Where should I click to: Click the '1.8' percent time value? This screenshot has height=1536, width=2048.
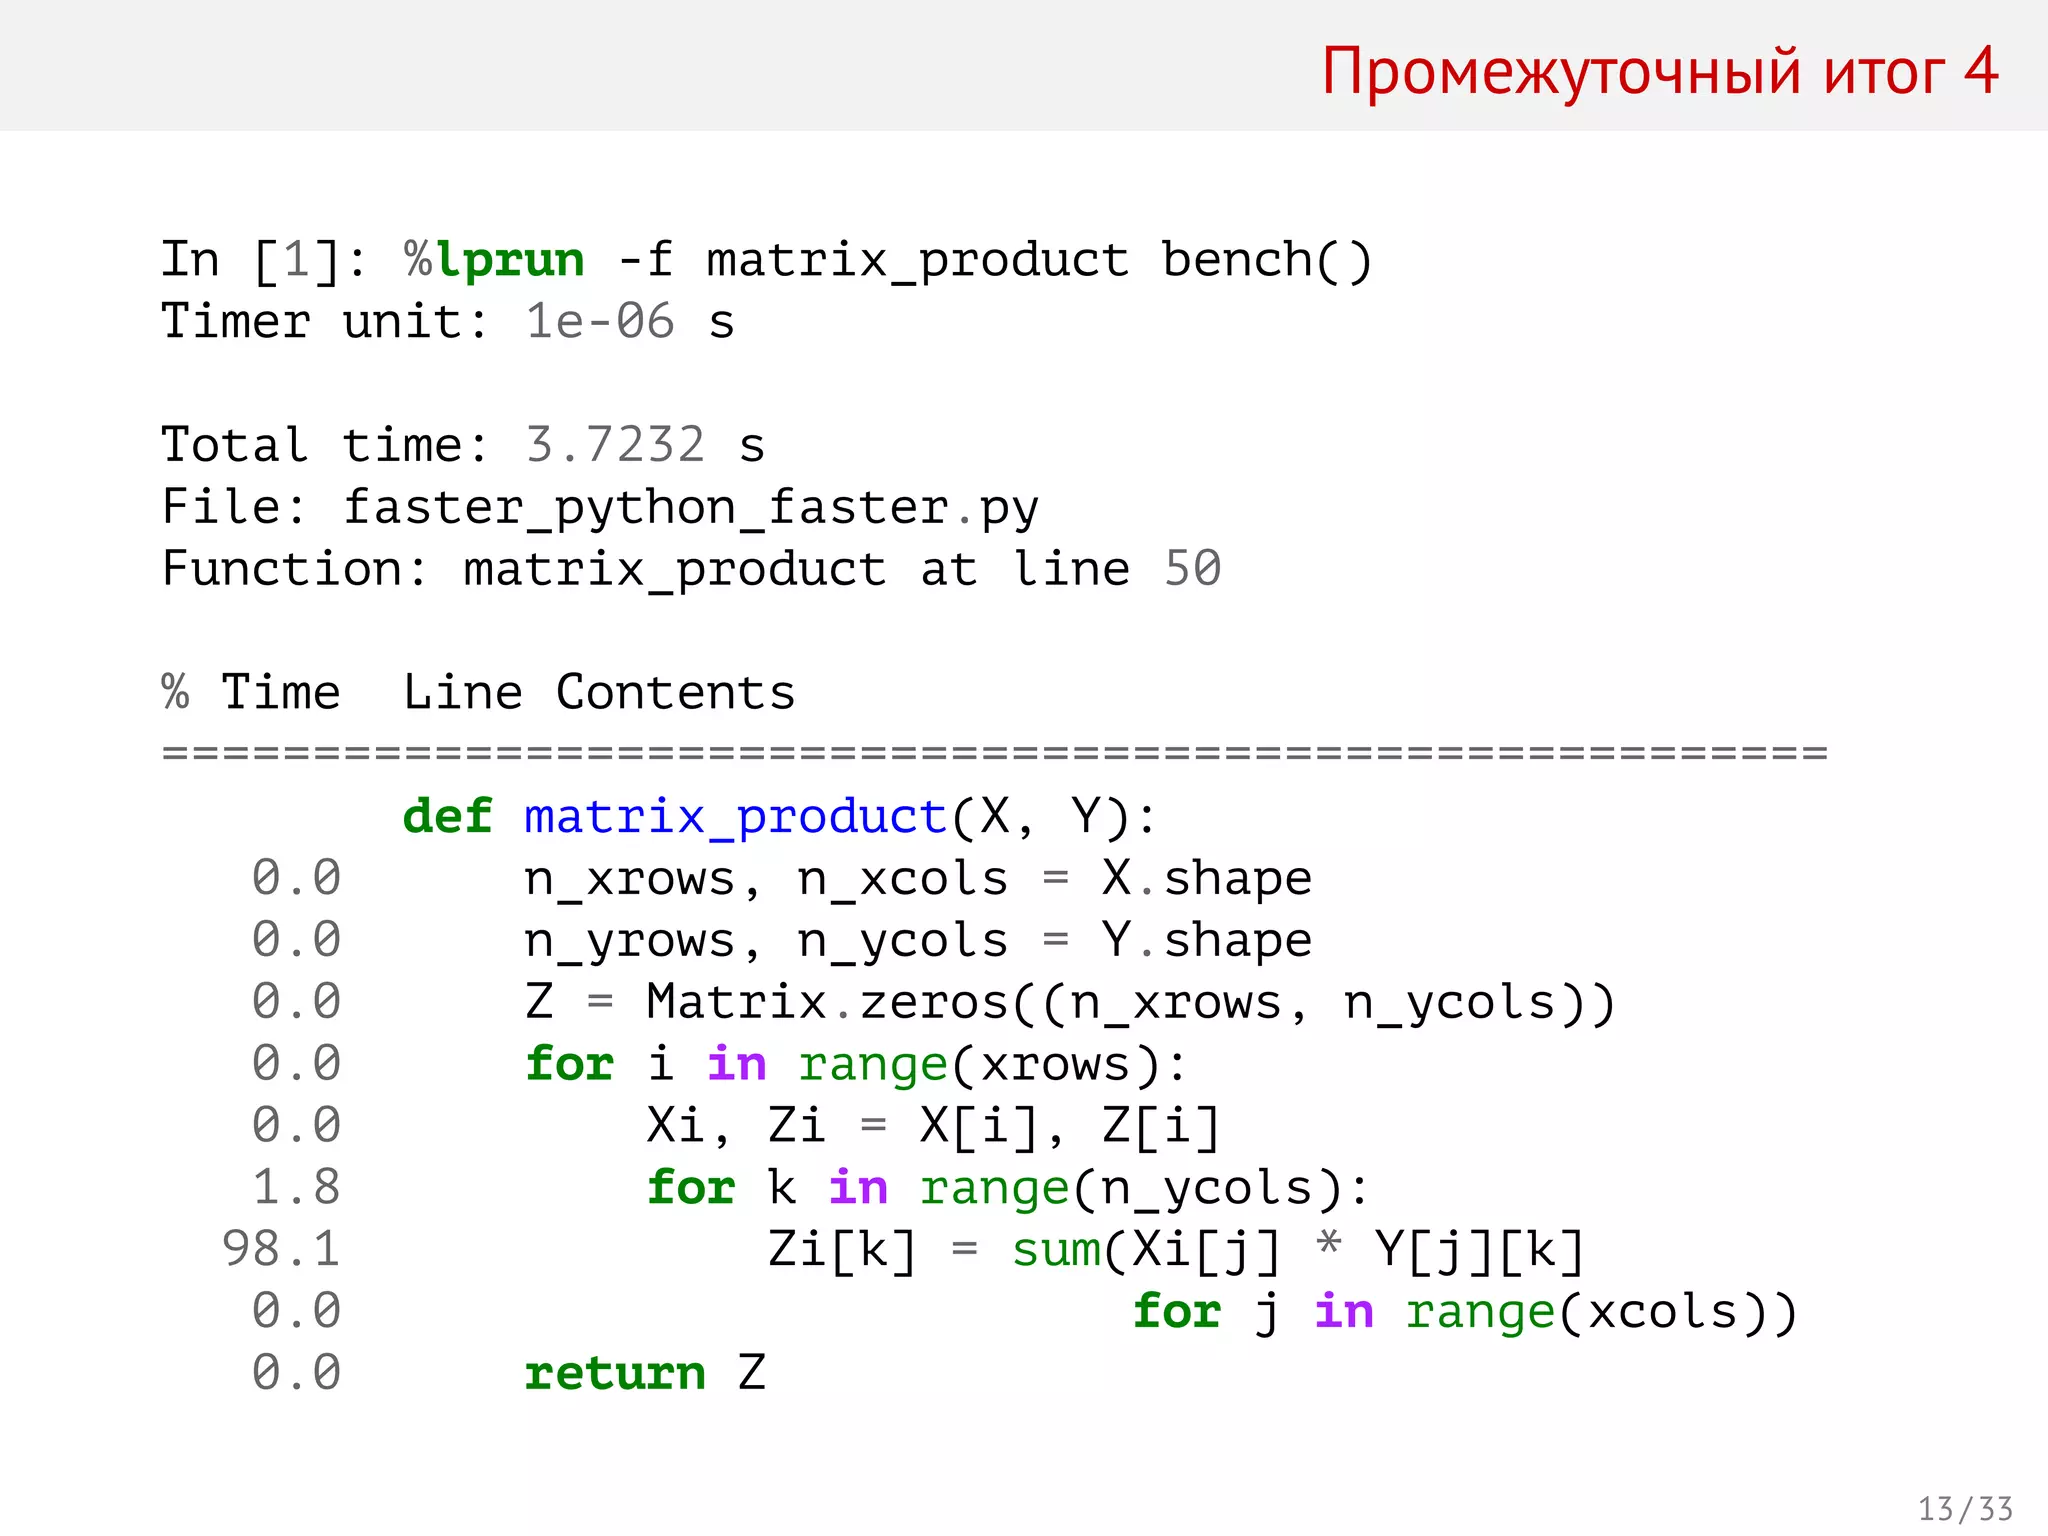pos(296,1188)
